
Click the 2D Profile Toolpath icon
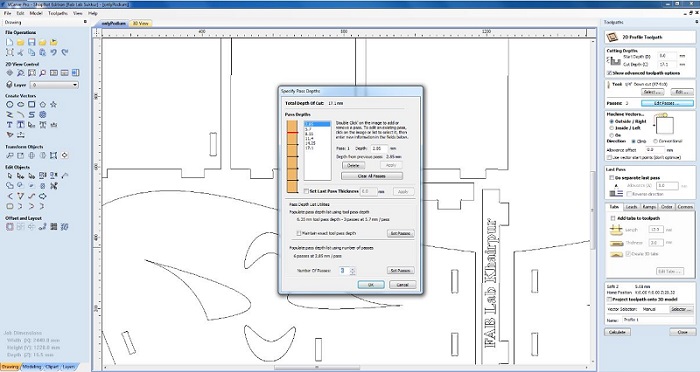tap(612, 37)
